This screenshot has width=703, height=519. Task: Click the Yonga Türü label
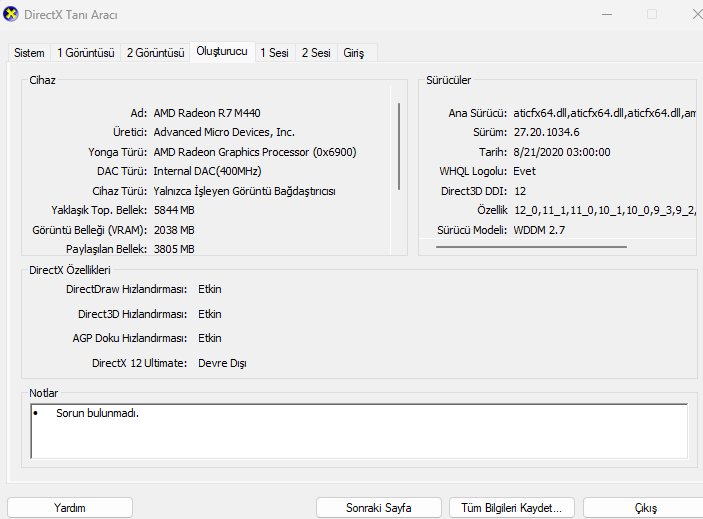point(117,152)
